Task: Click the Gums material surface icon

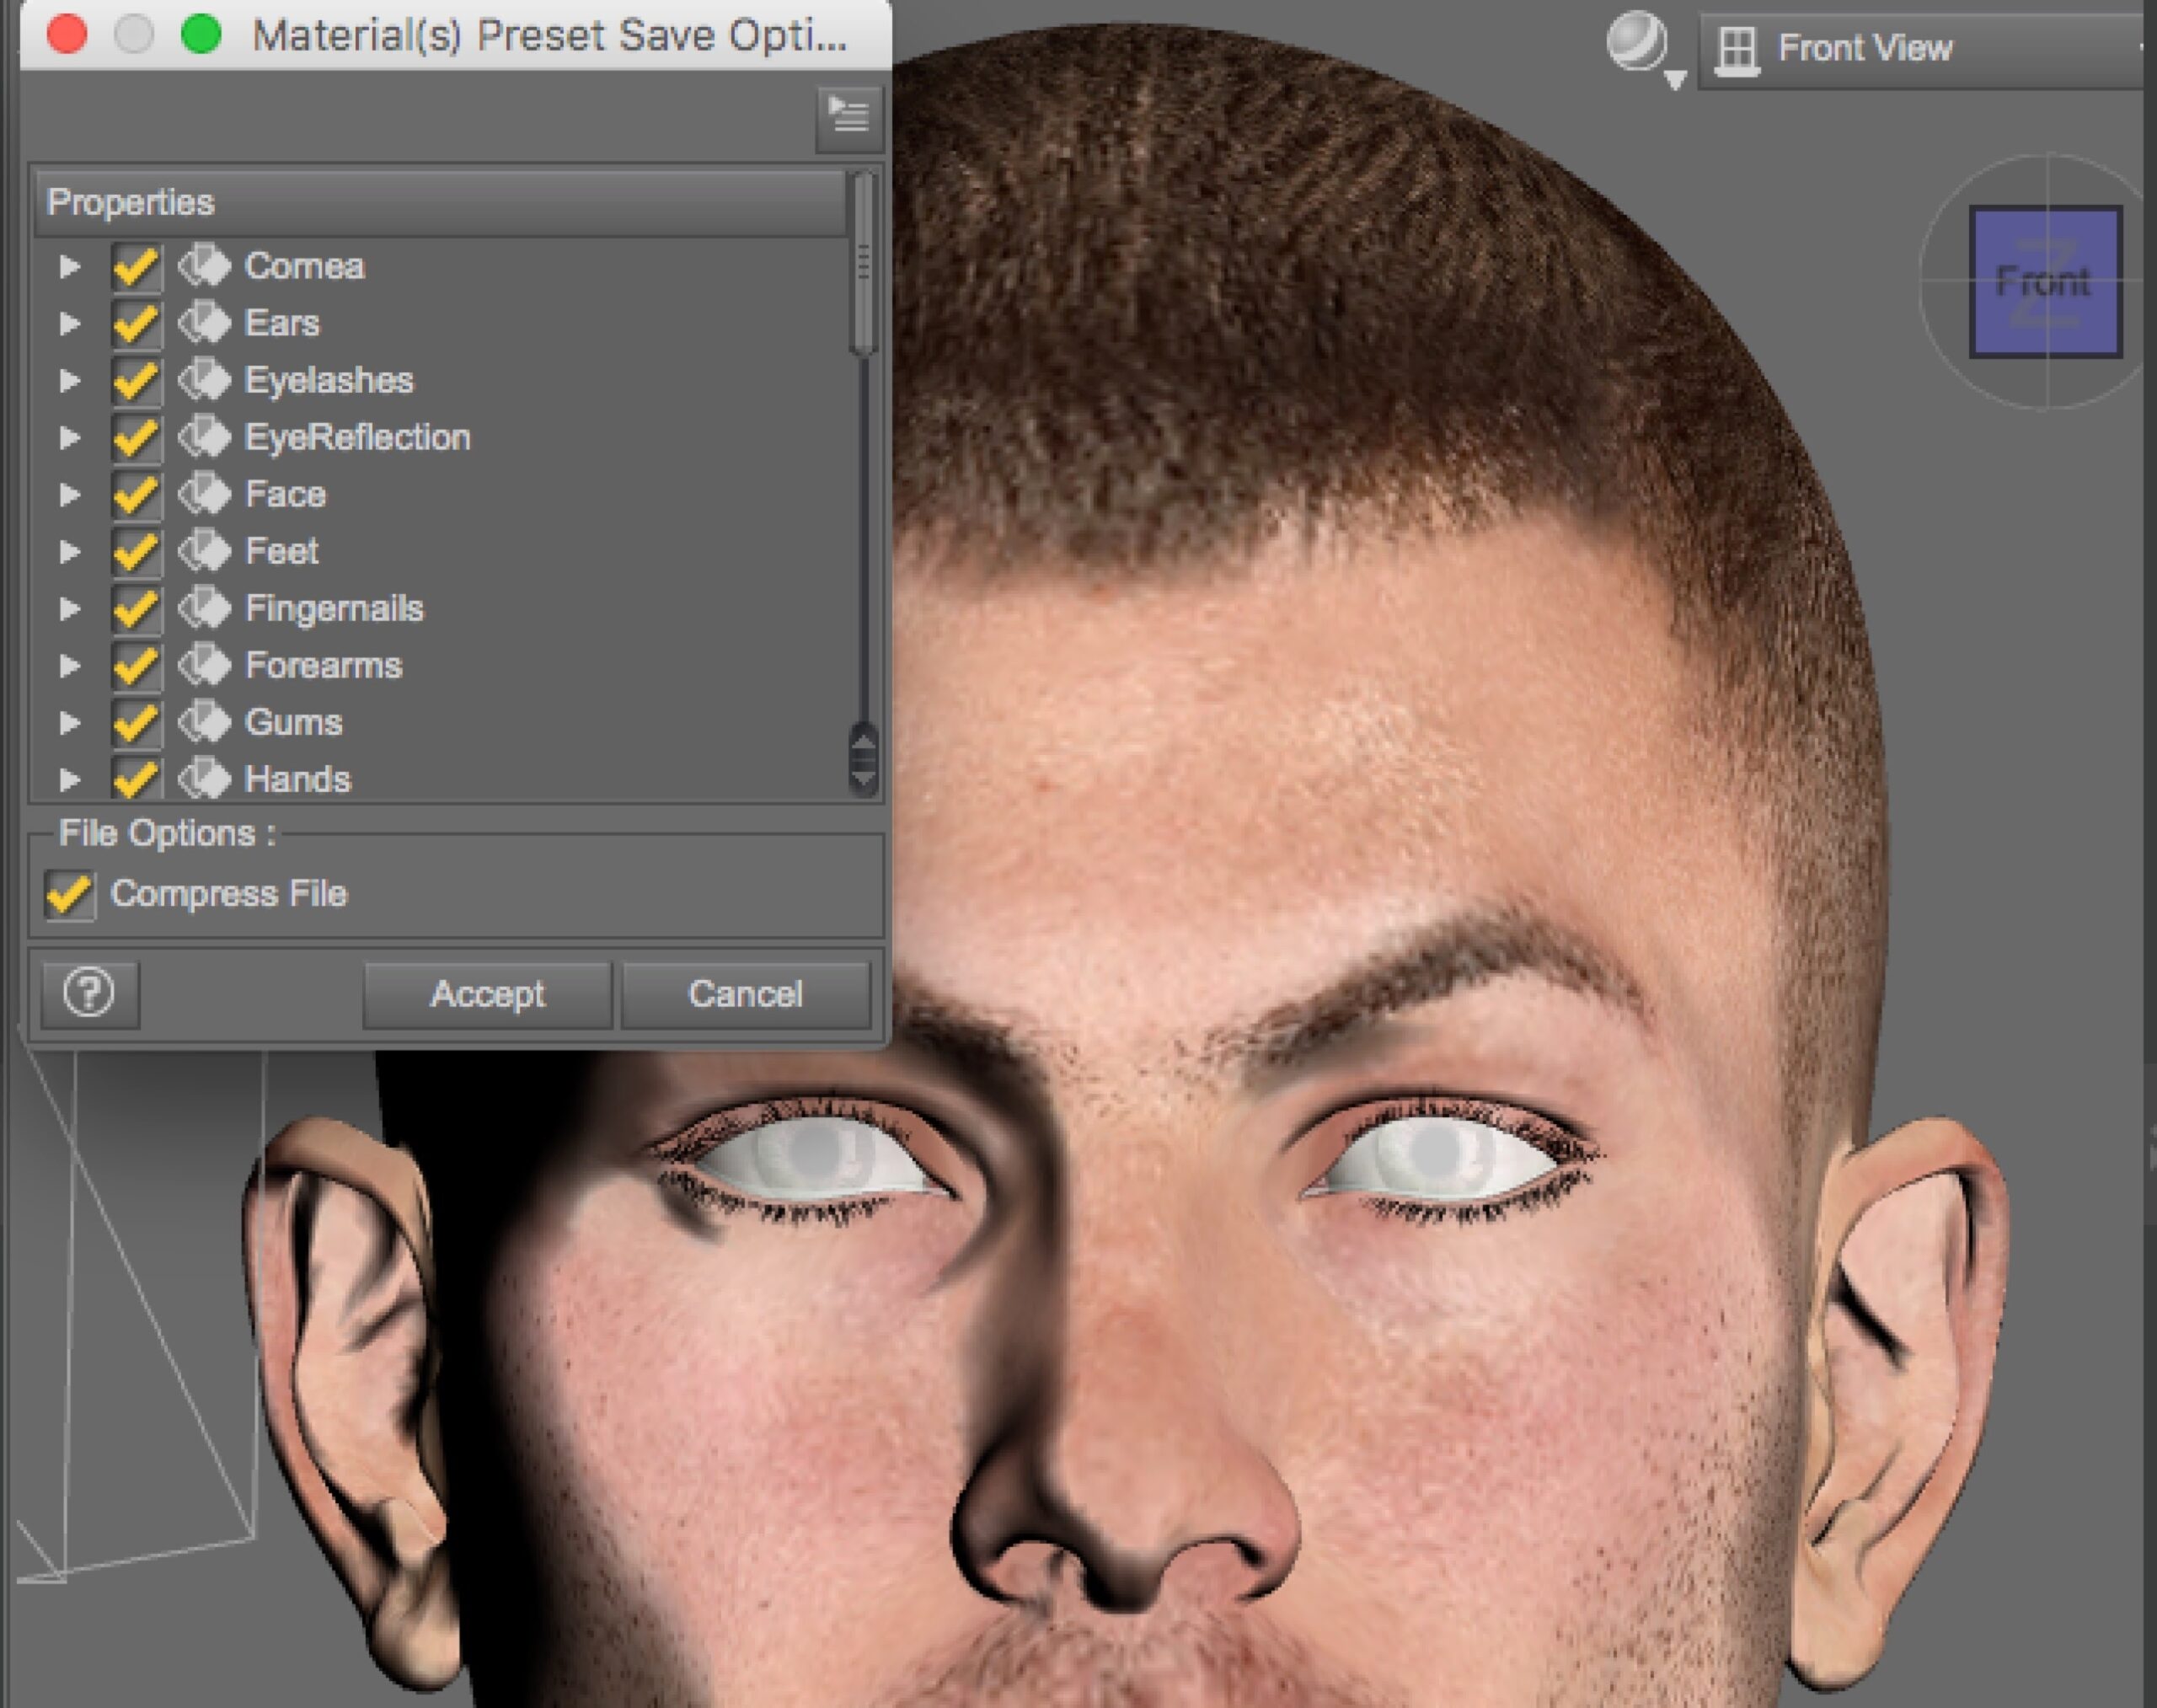Action: point(205,722)
